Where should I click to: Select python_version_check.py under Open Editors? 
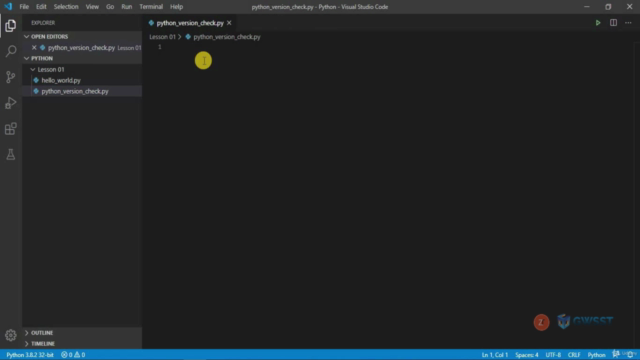click(x=81, y=48)
